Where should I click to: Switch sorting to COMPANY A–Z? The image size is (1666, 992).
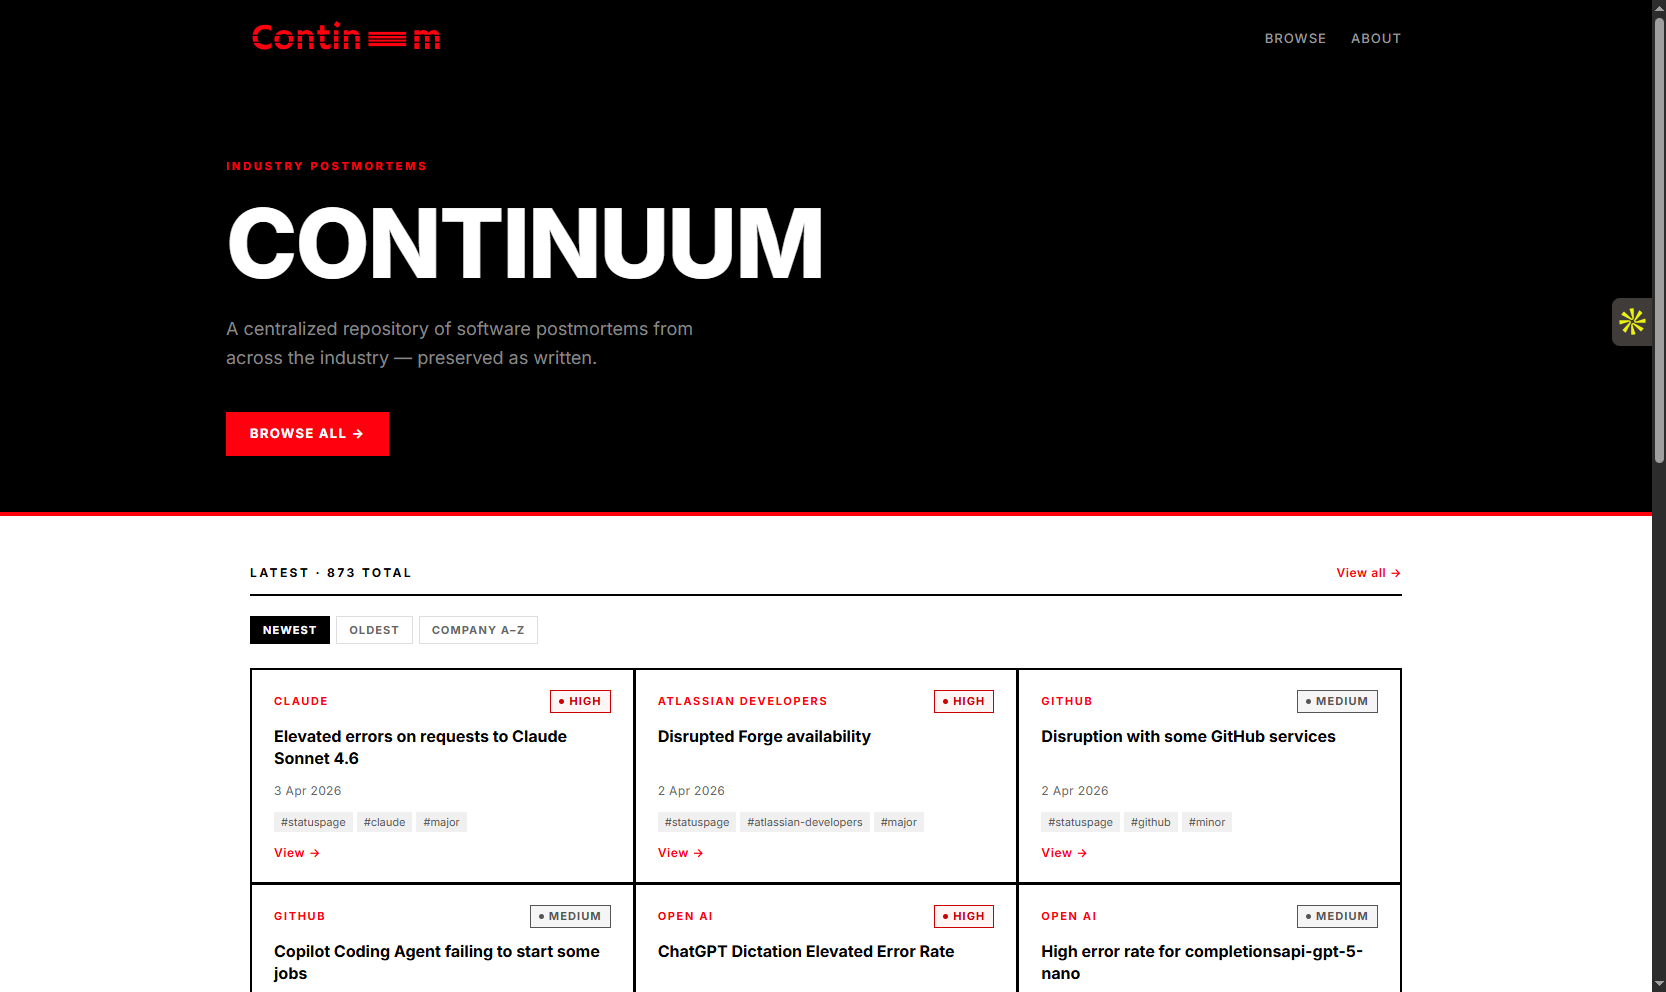pos(478,630)
